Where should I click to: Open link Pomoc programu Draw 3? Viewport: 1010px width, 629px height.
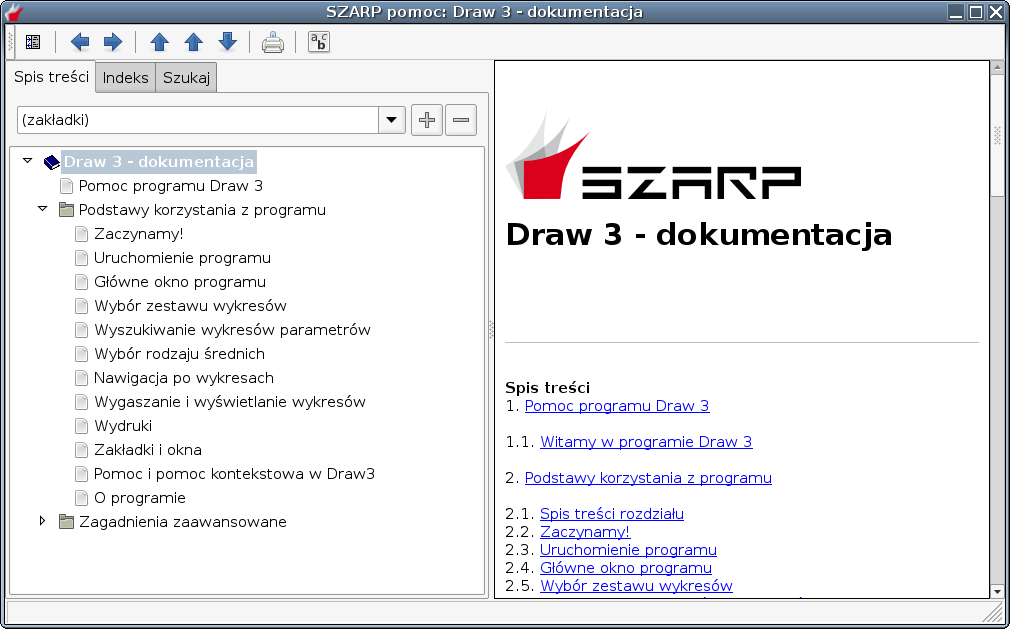click(617, 406)
